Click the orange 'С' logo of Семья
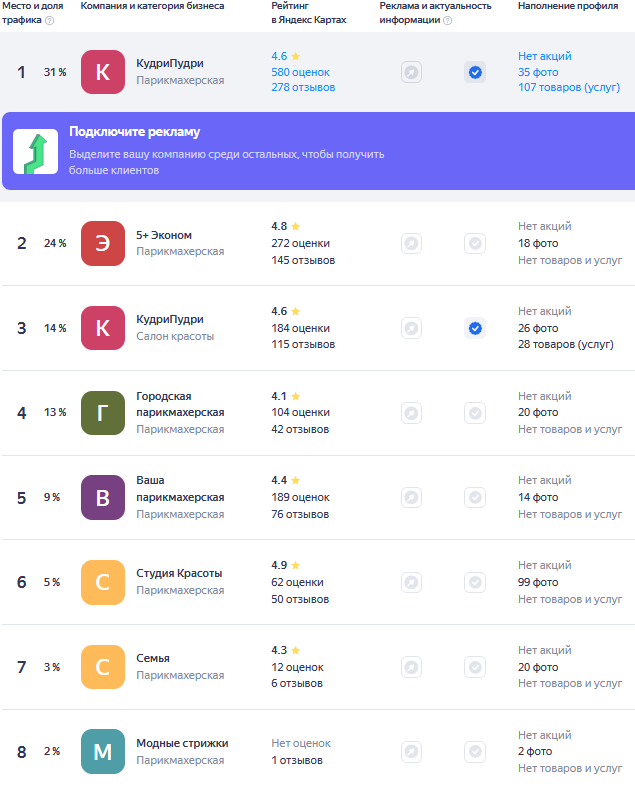The height and width of the screenshot is (795, 635). [103, 667]
